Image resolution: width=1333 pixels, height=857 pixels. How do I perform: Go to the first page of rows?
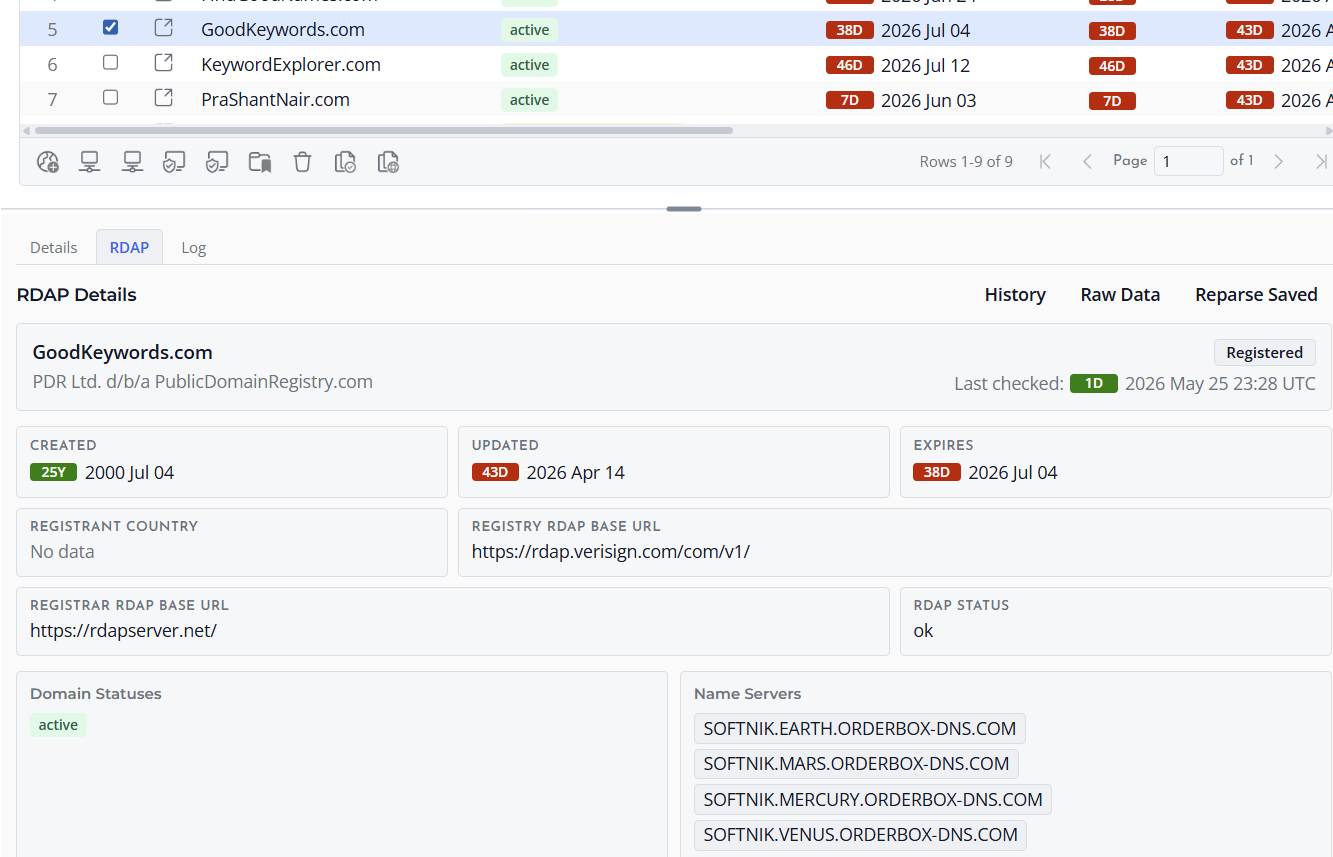tap(1045, 161)
